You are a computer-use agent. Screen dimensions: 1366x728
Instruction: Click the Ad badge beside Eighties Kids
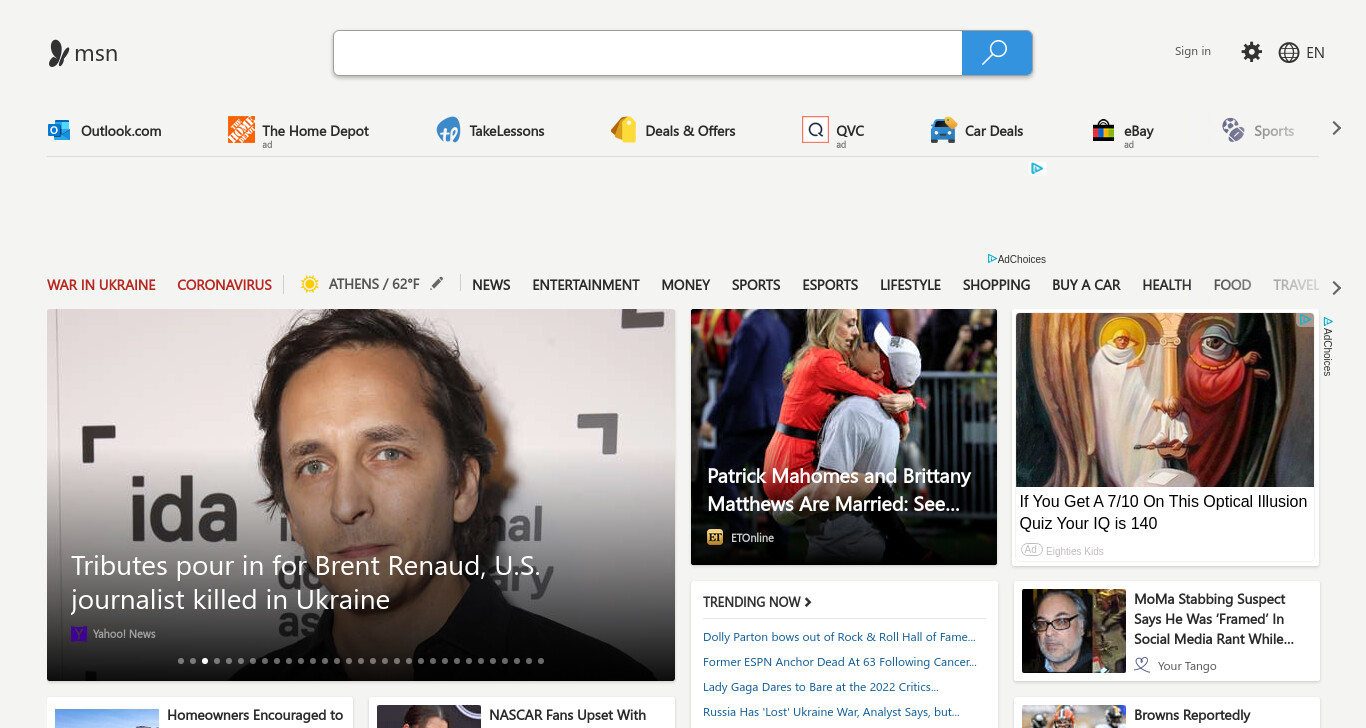coord(1031,550)
